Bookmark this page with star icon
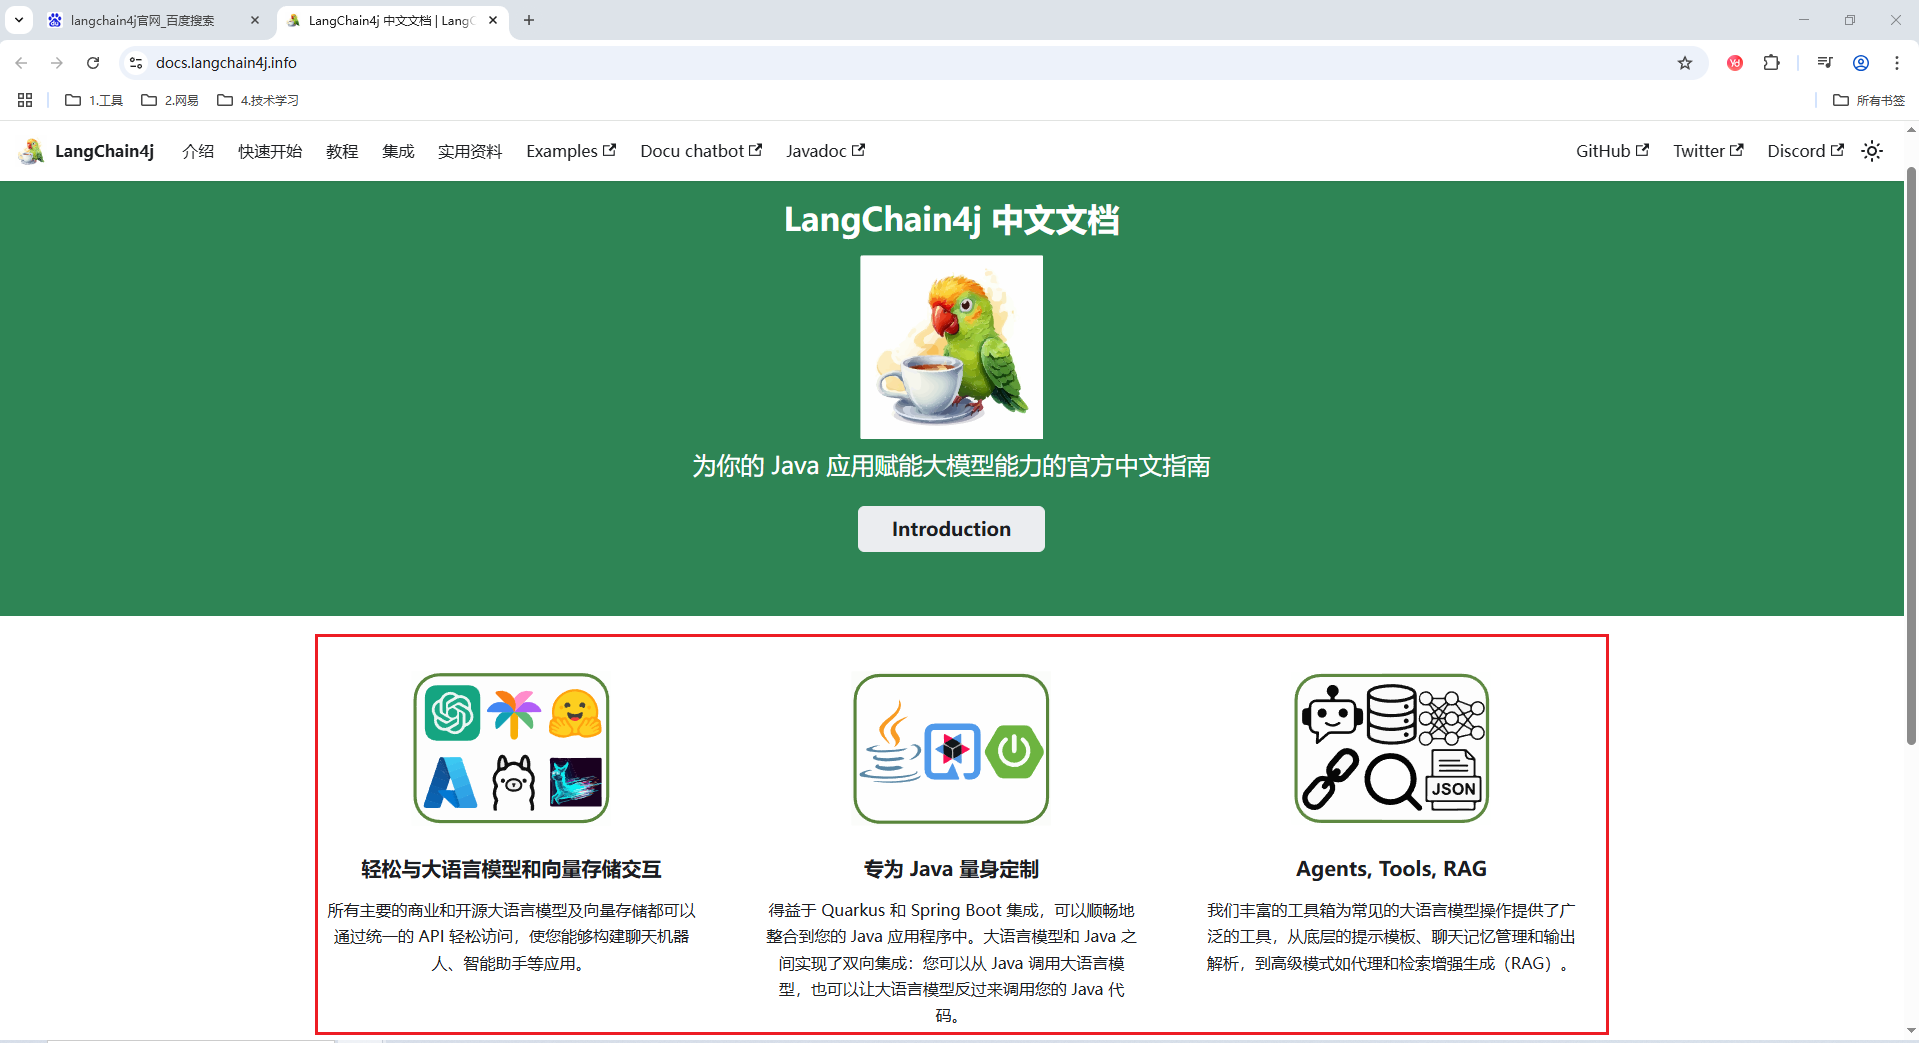Image resolution: width=1919 pixels, height=1043 pixels. coord(1685,63)
